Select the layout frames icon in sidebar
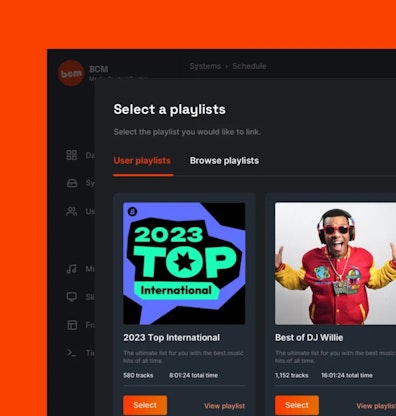This screenshot has height=416, width=396. click(x=72, y=325)
